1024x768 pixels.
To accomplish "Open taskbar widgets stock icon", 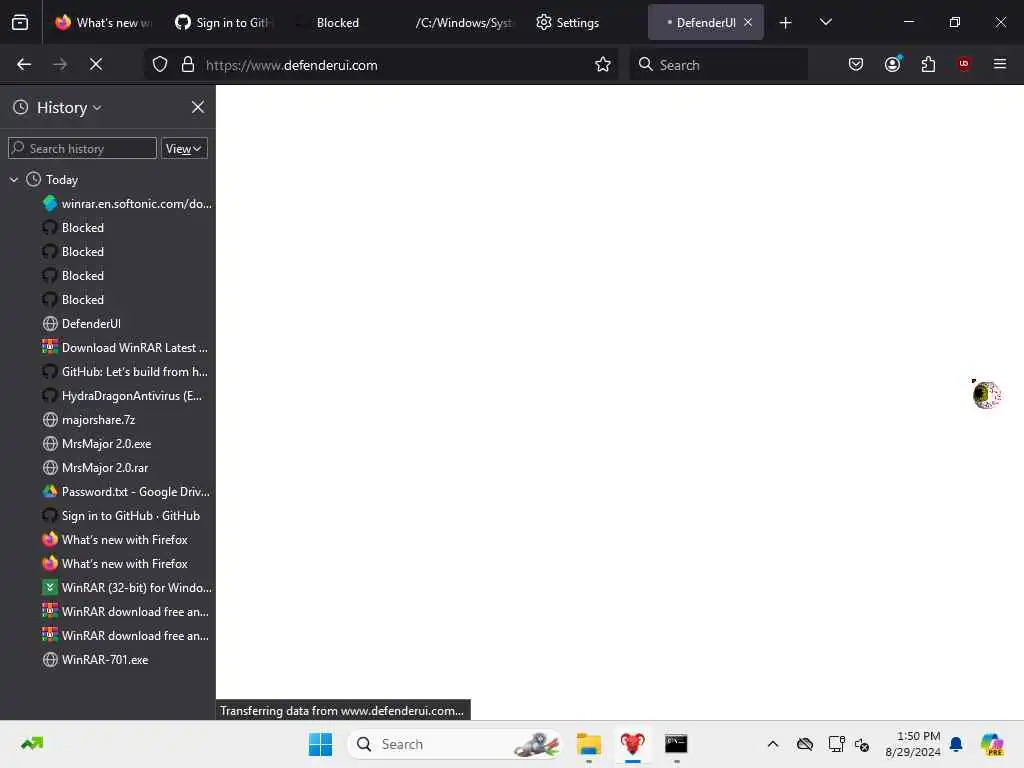I will click(32, 744).
